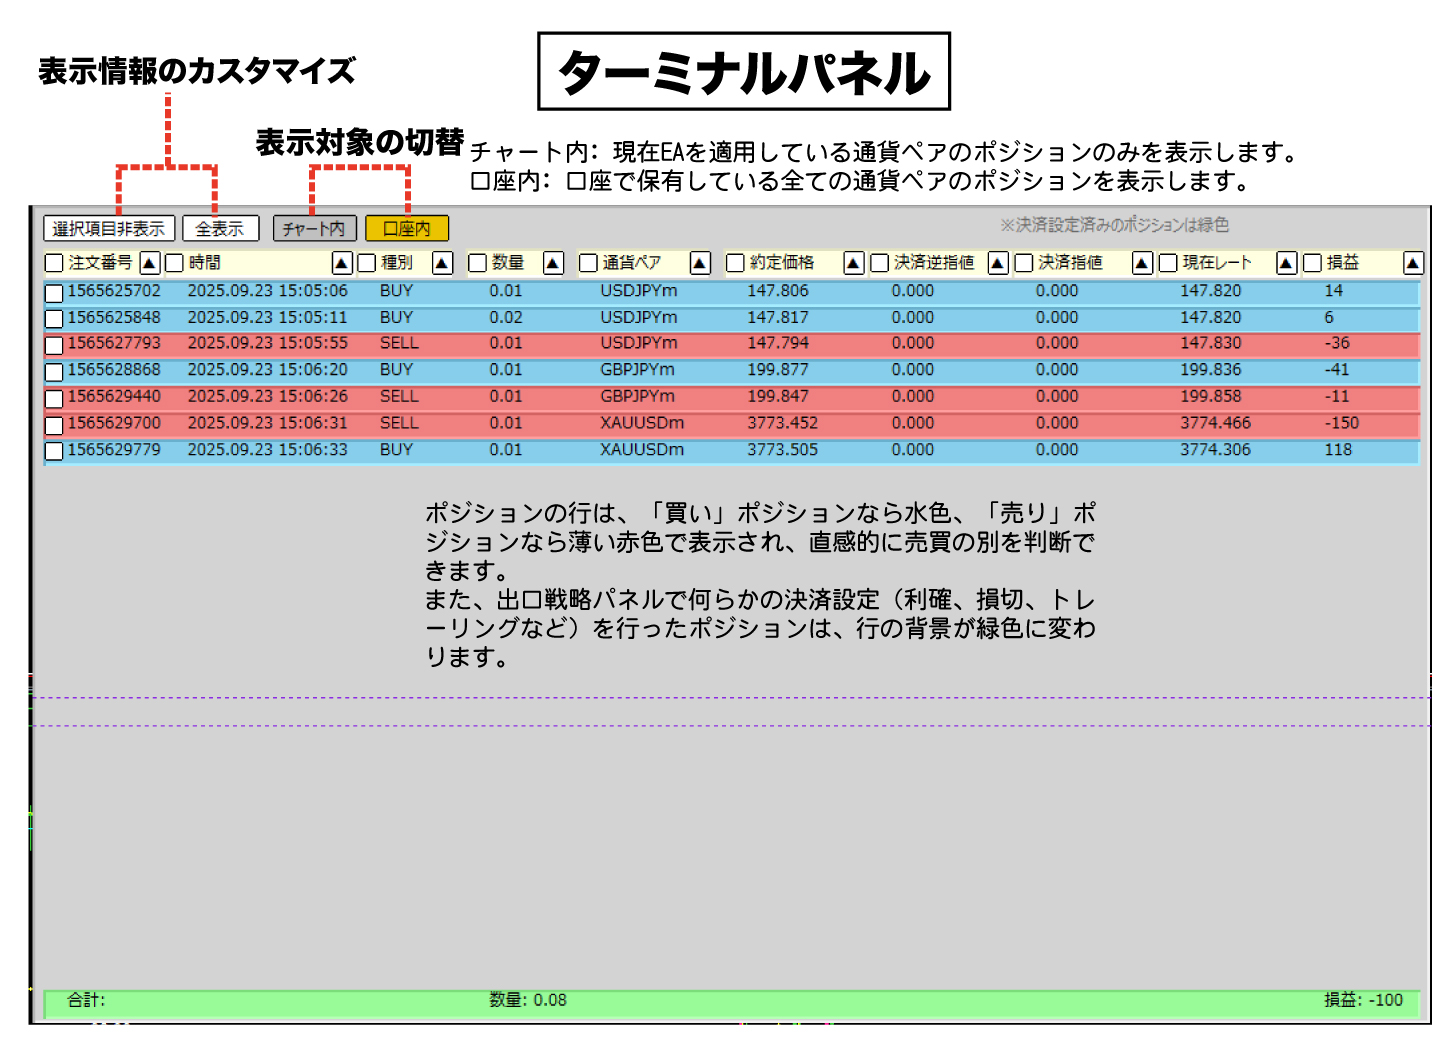Toggle the 通貨ペア column checkbox
1446x1047 pixels.
tap(588, 263)
